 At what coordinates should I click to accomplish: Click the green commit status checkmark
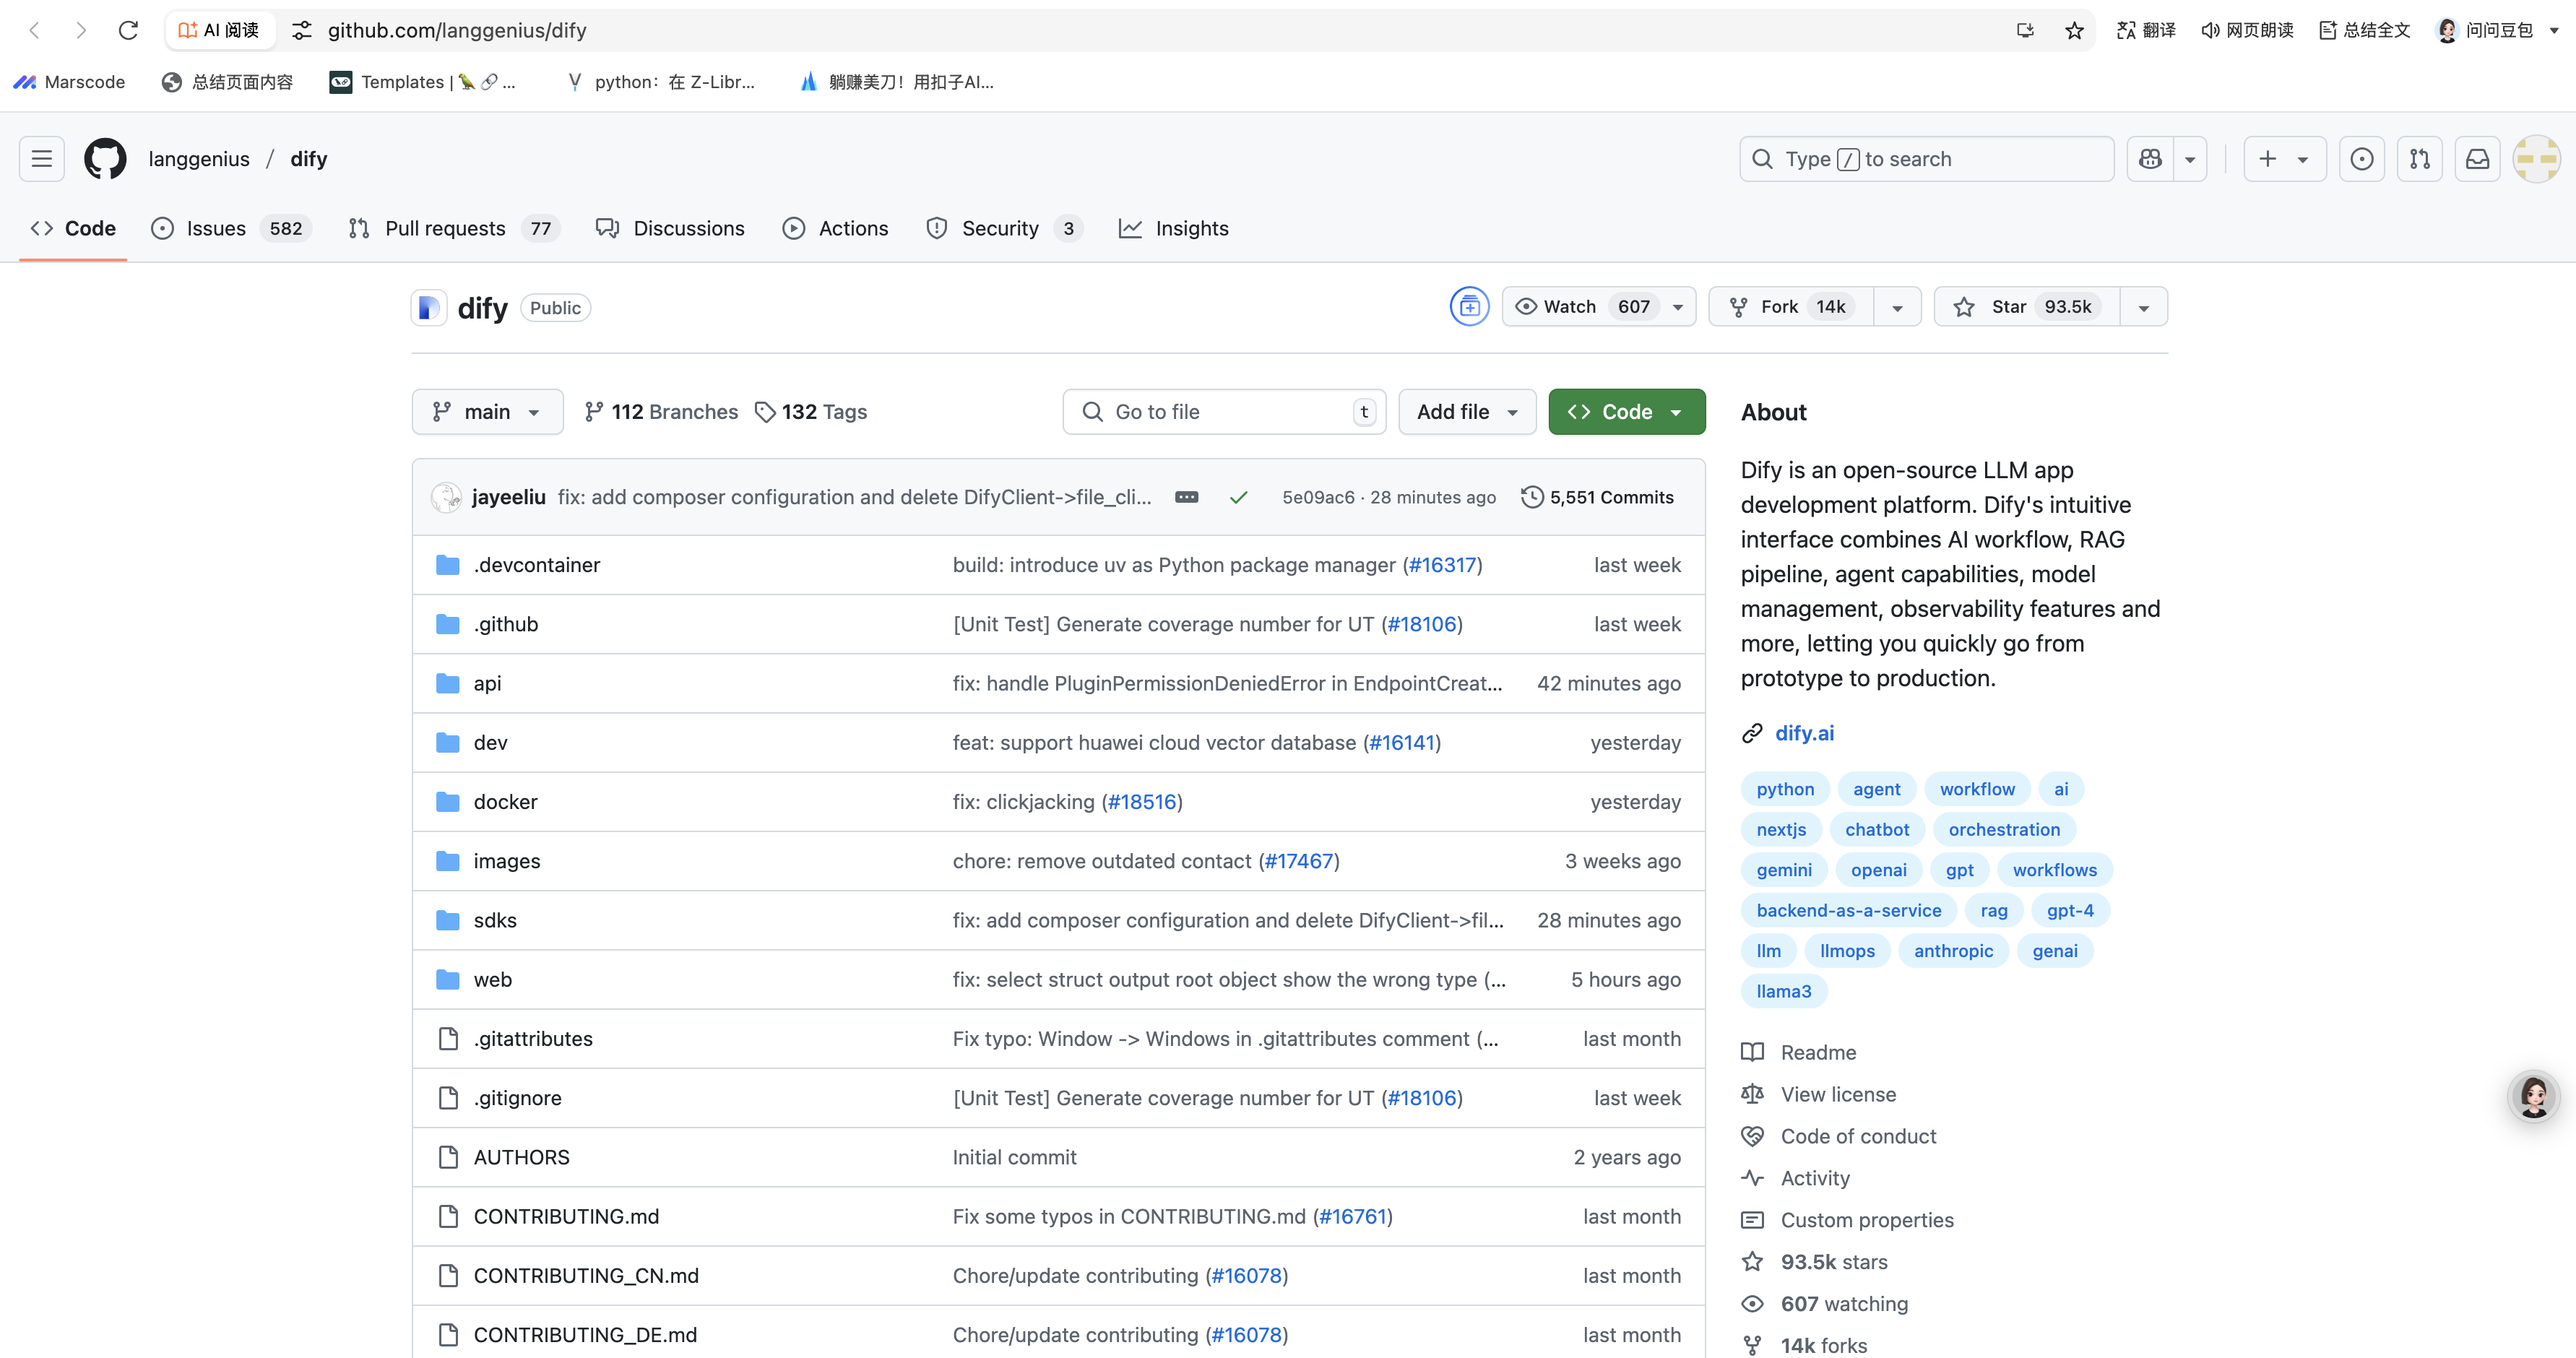click(1238, 497)
